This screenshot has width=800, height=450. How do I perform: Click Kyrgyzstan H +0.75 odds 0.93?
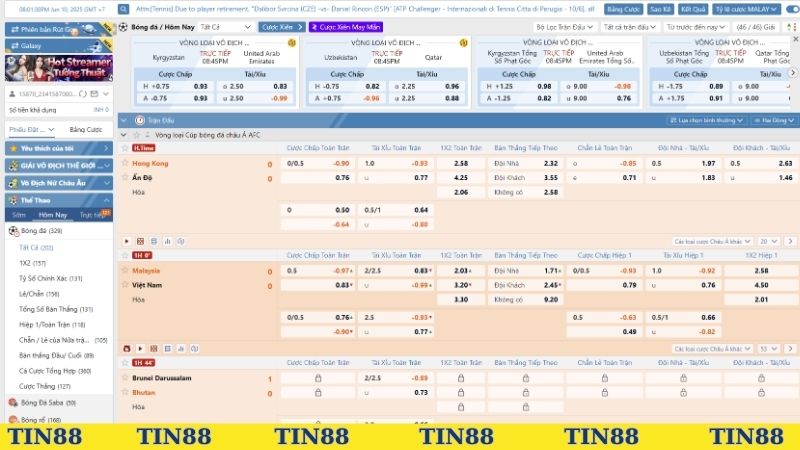(201, 86)
